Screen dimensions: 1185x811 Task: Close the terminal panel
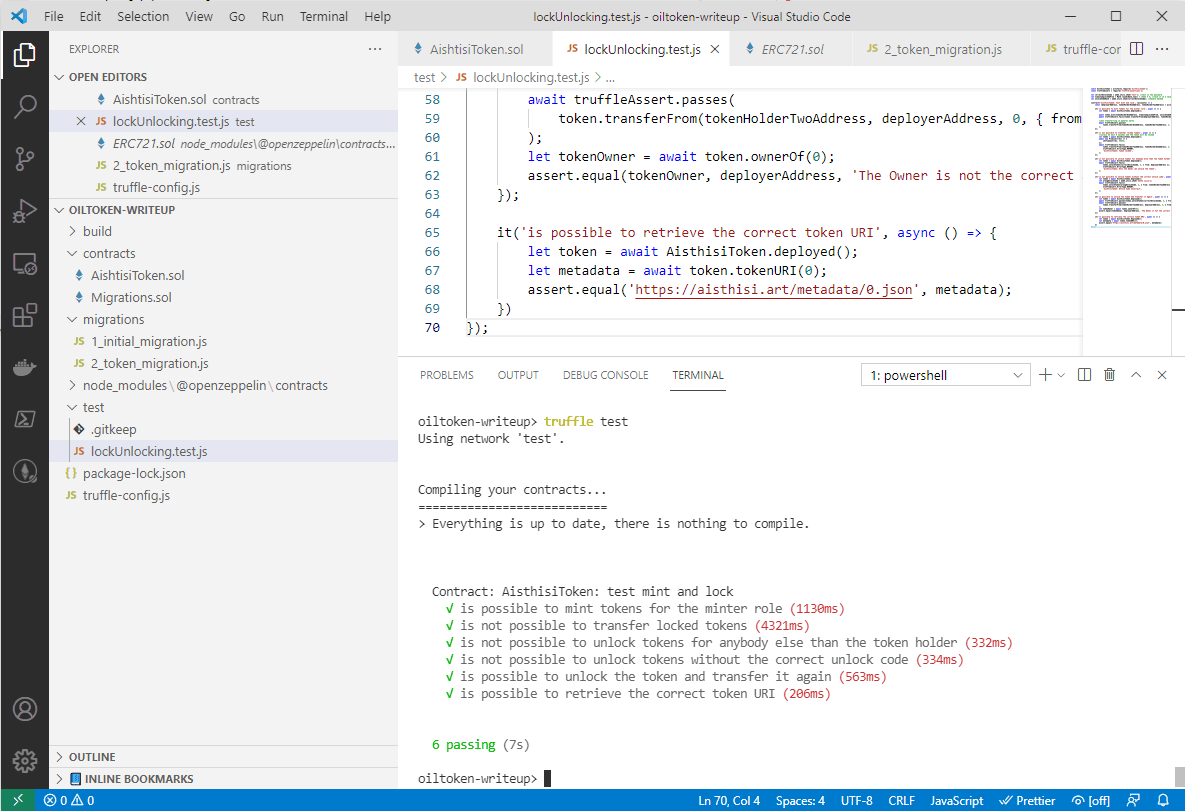[1162, 375]
